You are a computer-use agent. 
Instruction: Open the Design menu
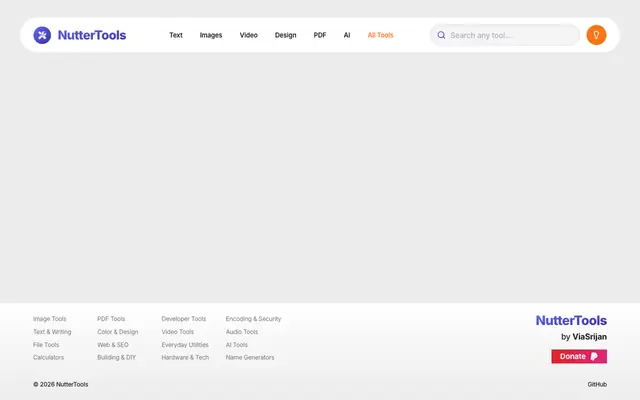pyautogui.click(x=285, y=35)
